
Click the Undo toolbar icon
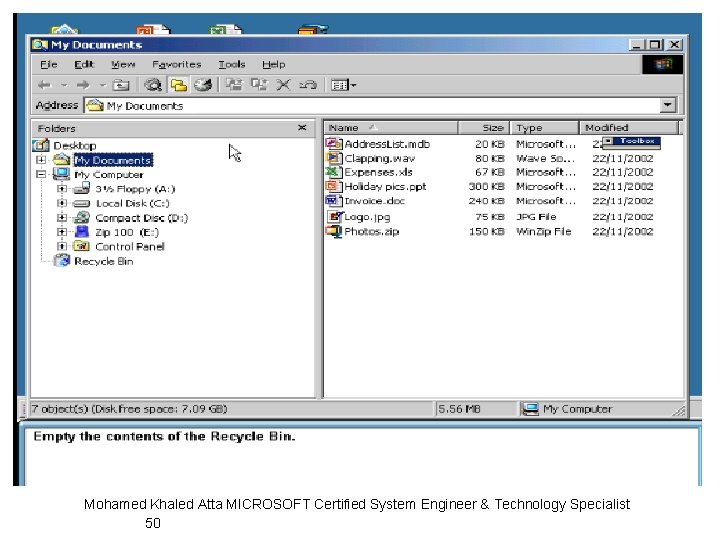(308, 85)
